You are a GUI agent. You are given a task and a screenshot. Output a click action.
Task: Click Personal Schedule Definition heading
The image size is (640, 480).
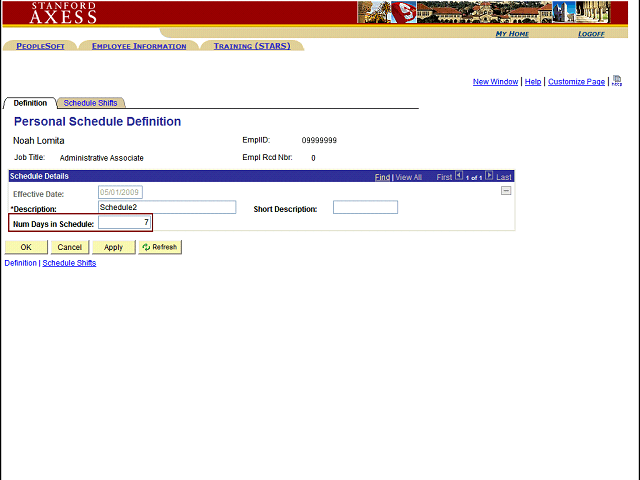[x=97, y=122]
